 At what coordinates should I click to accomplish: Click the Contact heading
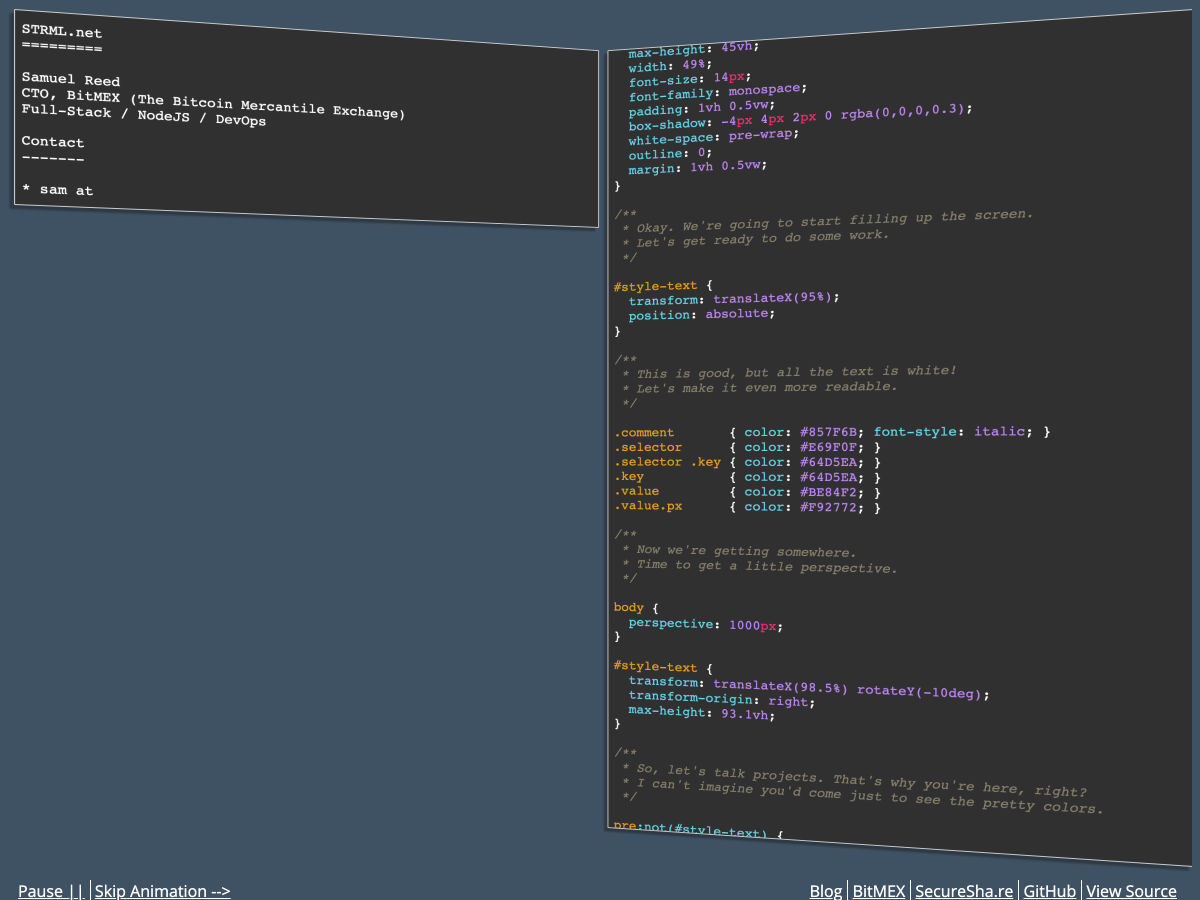click(x=53, y=142)
